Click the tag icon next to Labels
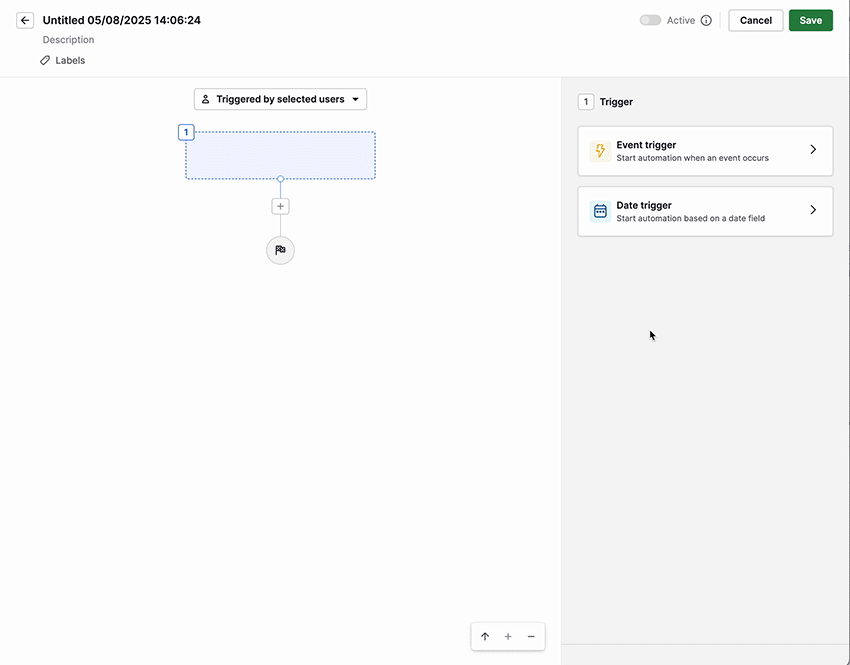Image resolution: width=850 pixels, height=665 pixels. pos(44,60)
